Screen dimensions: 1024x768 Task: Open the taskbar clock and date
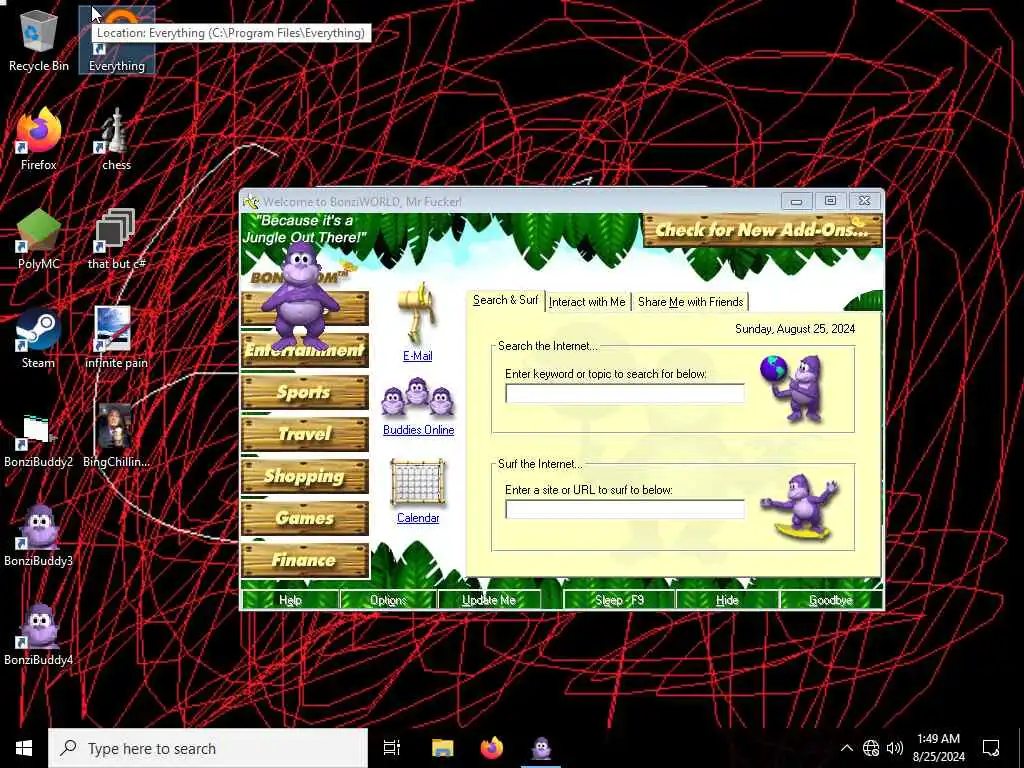pyautogui.click(x=938, y=748)
